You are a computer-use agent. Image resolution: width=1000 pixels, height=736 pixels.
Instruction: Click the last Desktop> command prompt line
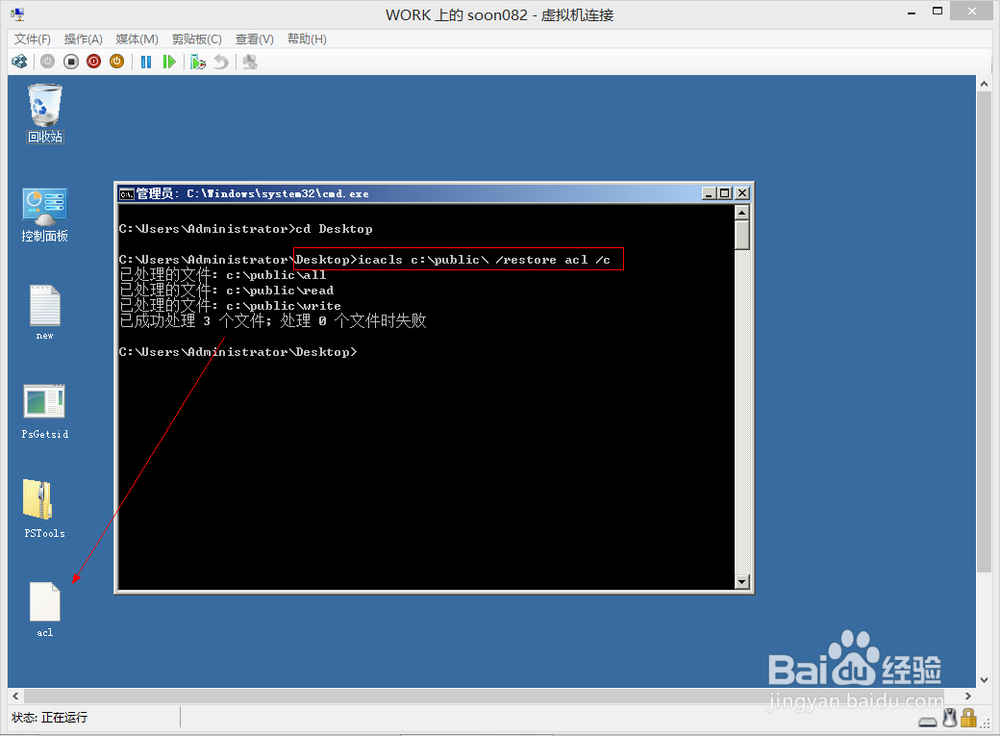coord(238,352)
